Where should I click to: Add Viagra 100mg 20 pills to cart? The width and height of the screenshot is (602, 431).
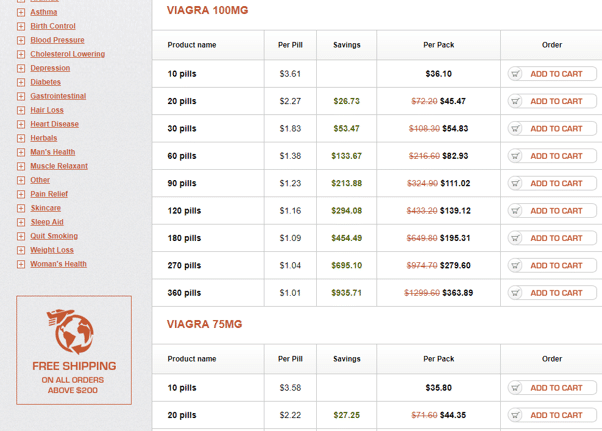(x=552, y=101)
